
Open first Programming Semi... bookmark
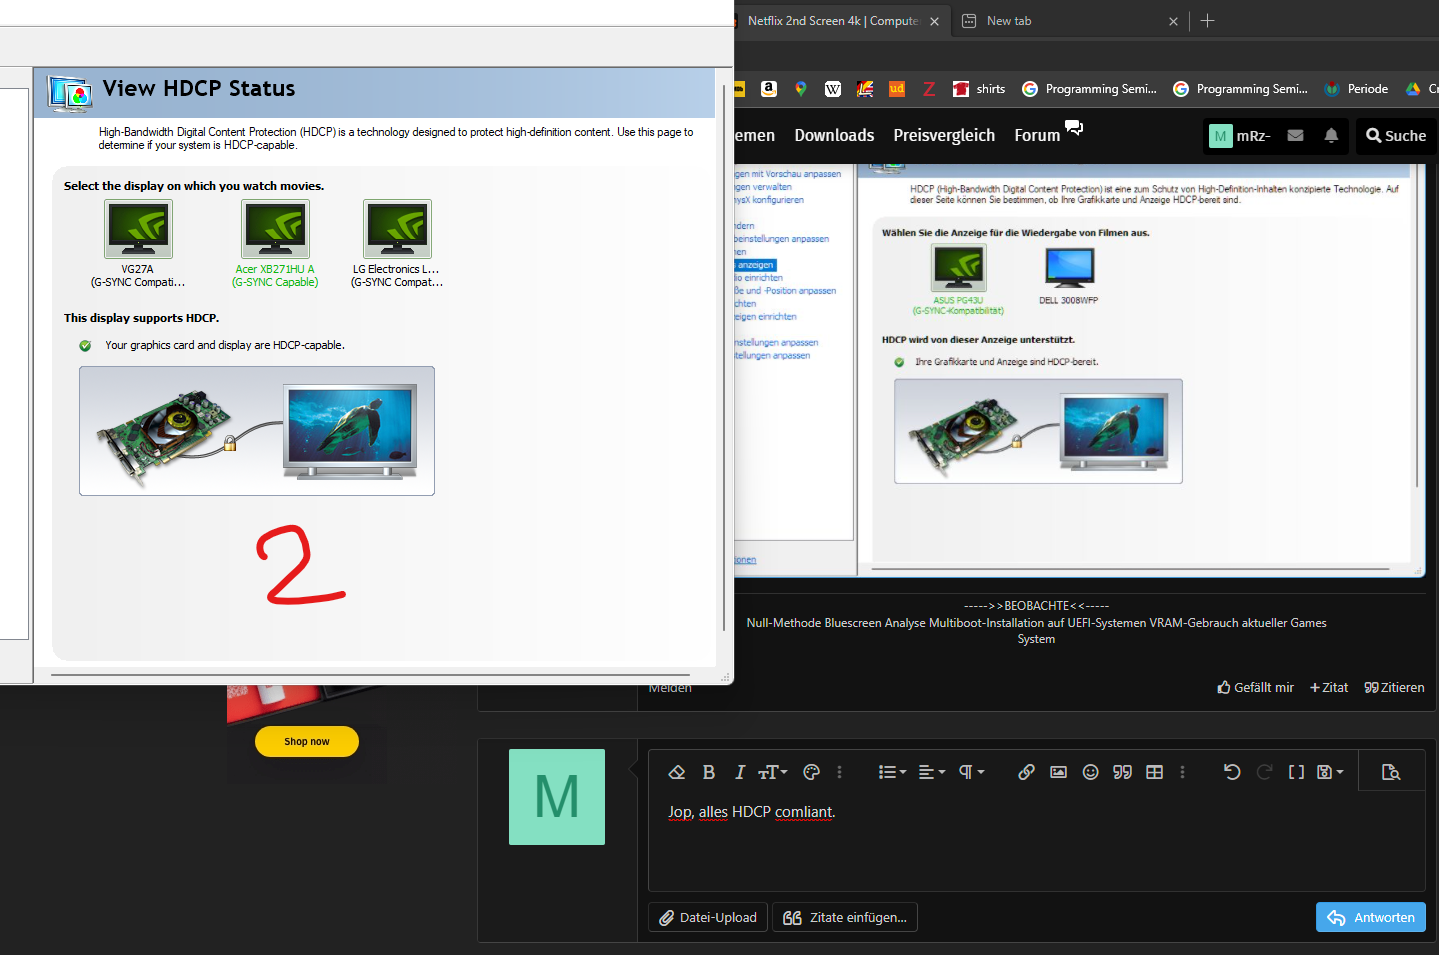point(1089,89)
